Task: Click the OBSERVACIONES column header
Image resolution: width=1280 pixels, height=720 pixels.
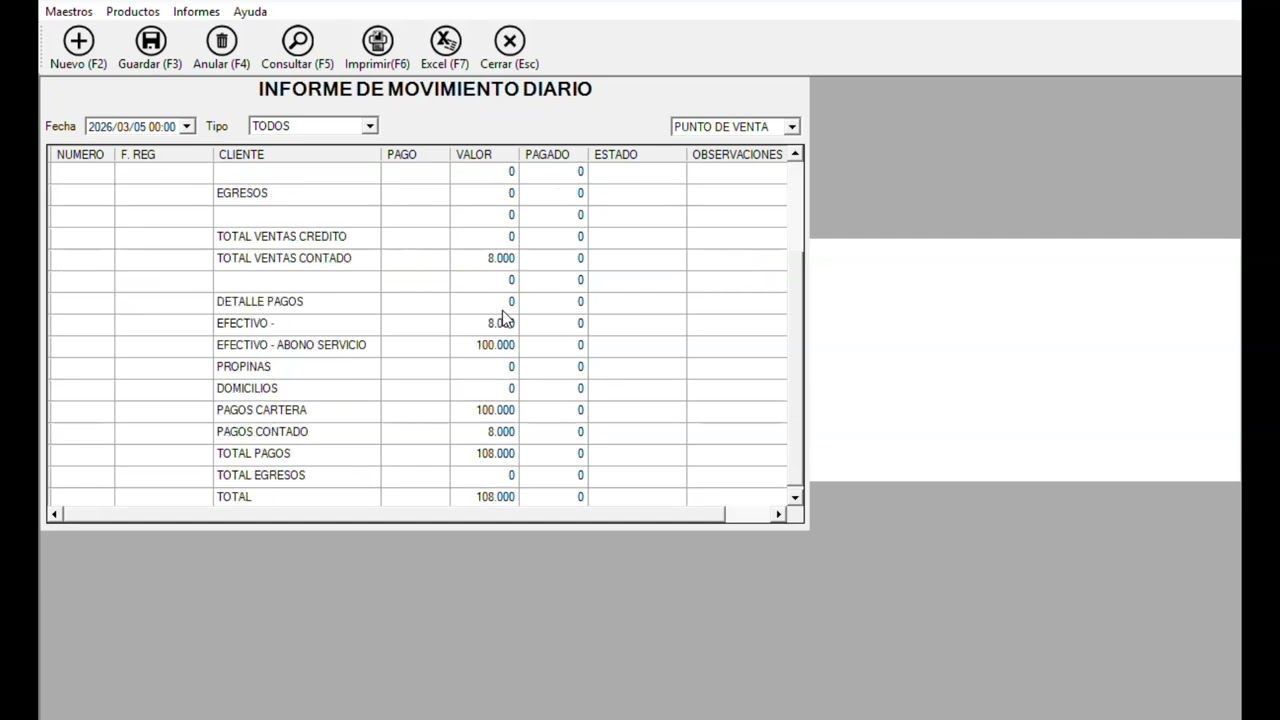Action: coord(737,155)
